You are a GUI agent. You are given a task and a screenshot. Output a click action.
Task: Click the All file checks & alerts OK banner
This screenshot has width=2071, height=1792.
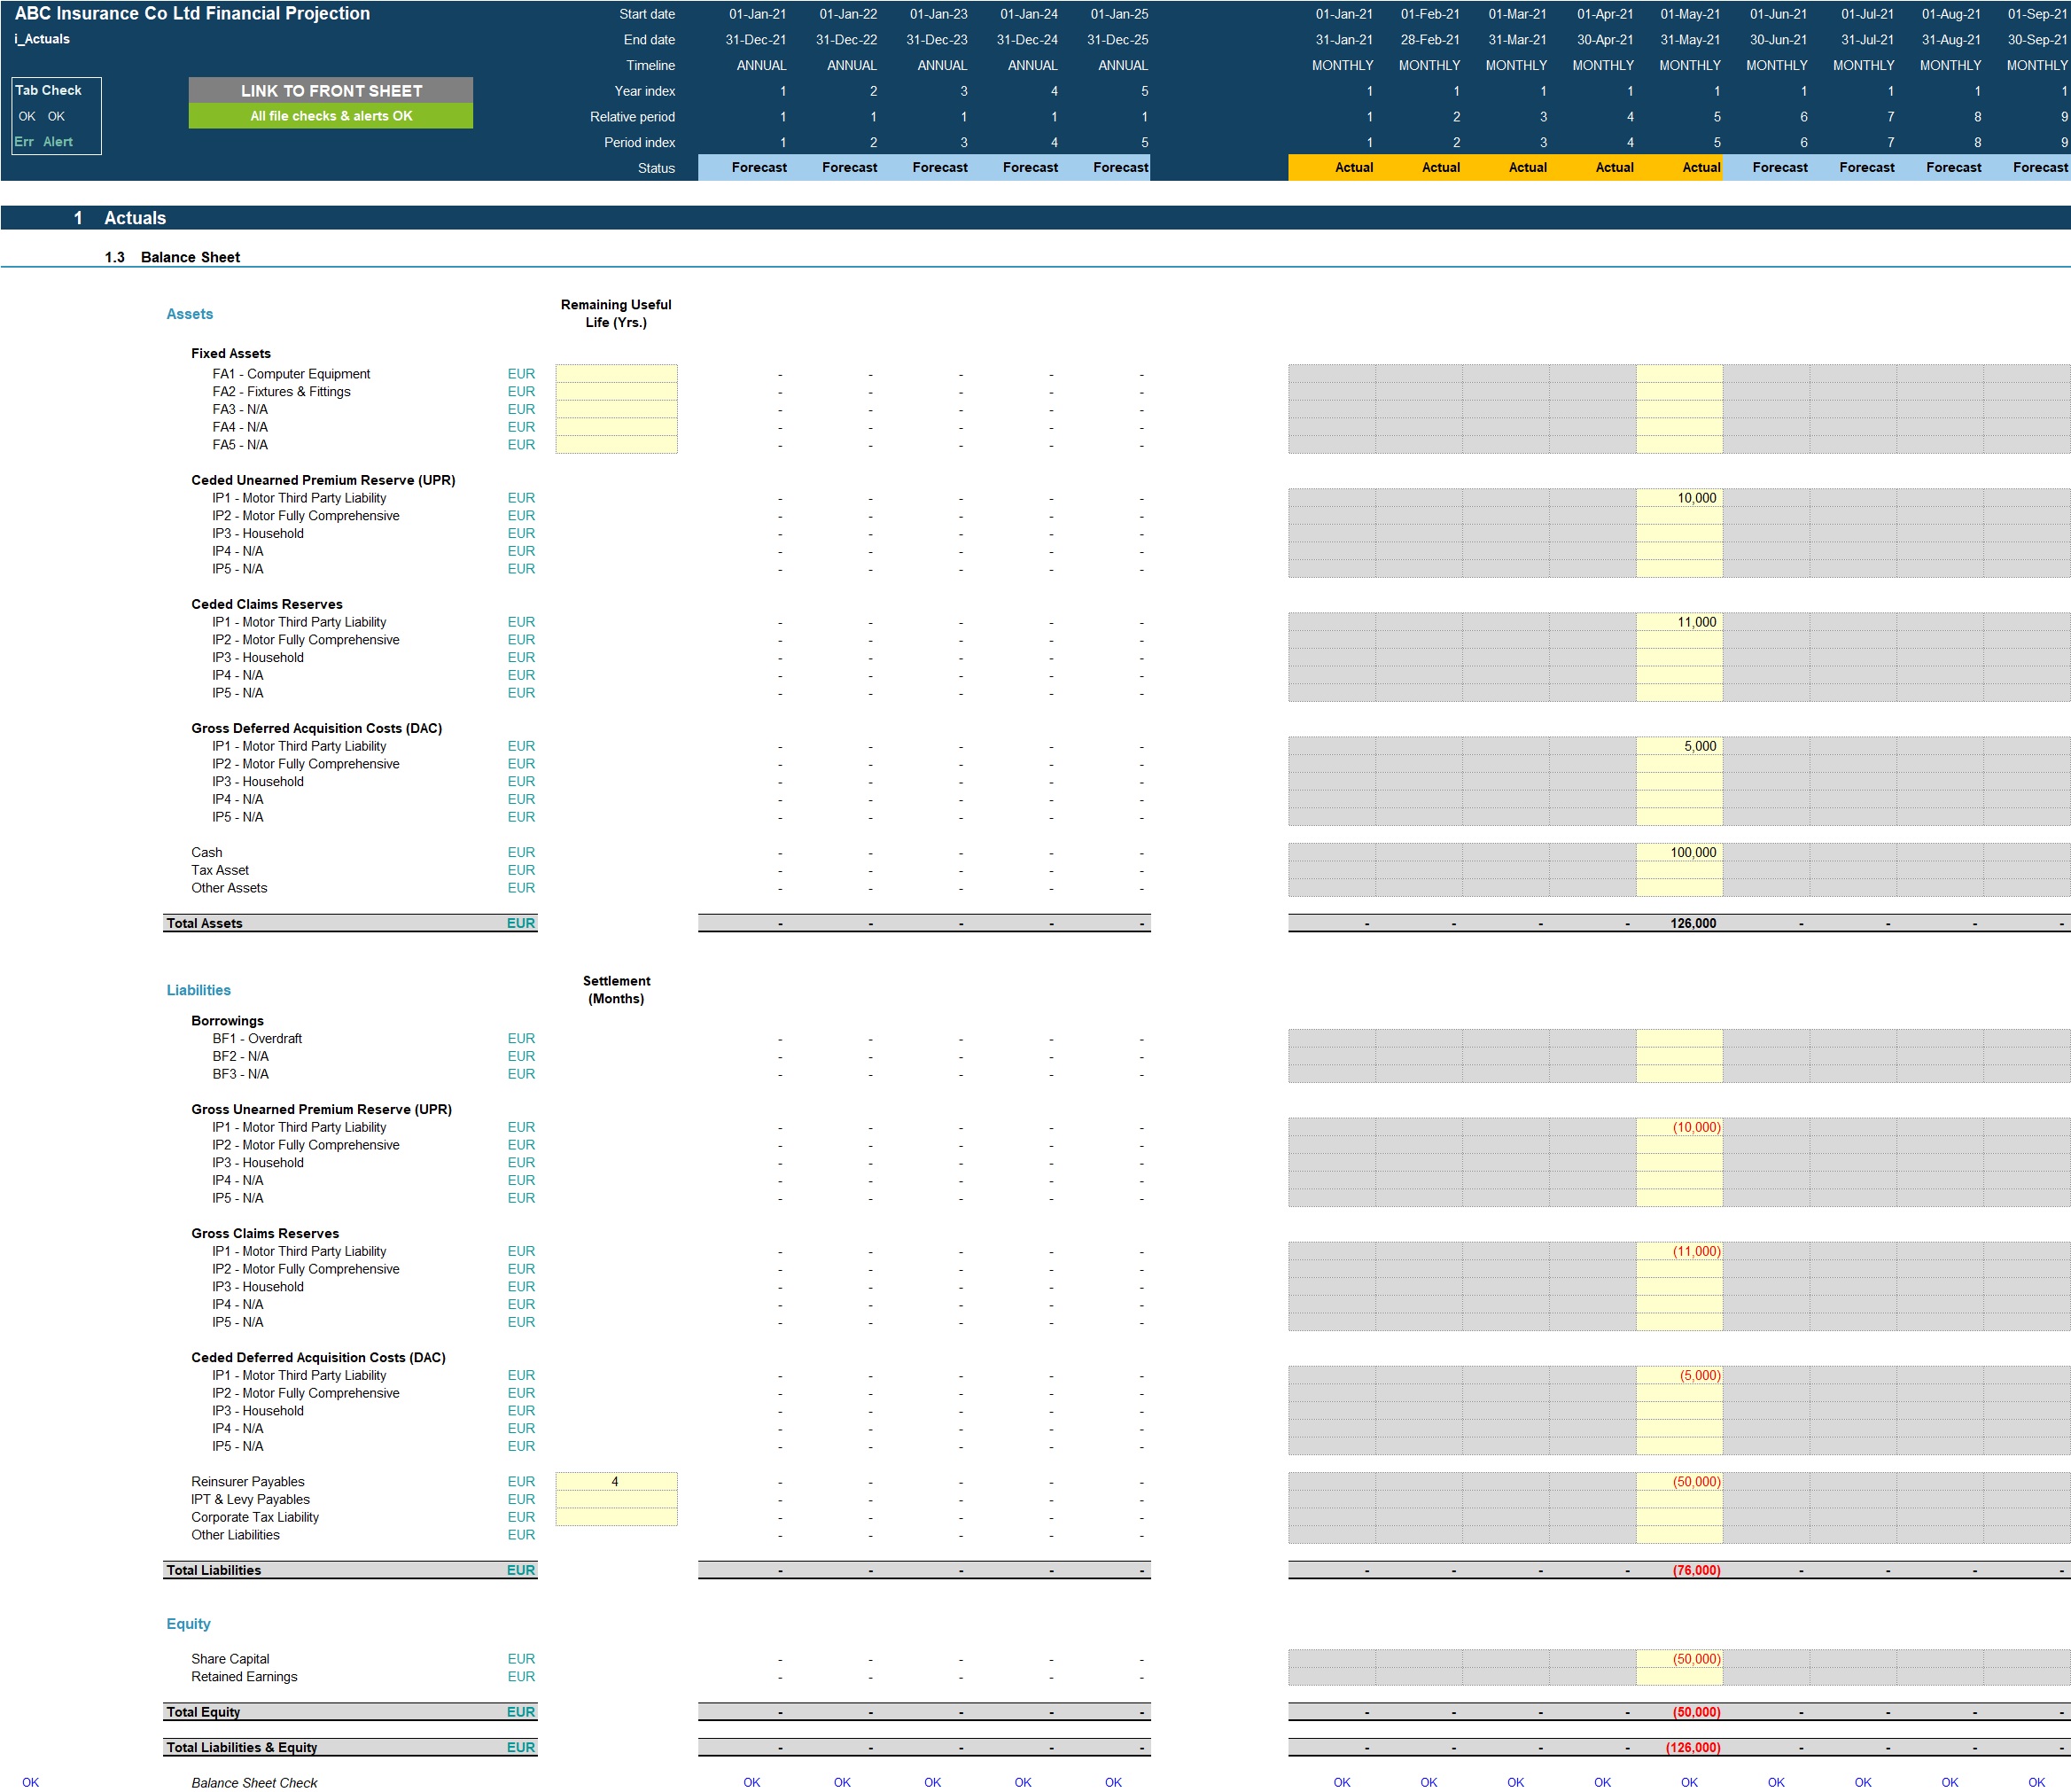[331, 116]
